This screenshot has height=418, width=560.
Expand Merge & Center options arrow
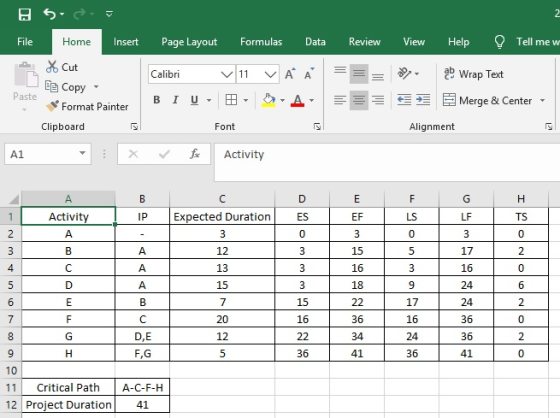(x=542, y=100)
